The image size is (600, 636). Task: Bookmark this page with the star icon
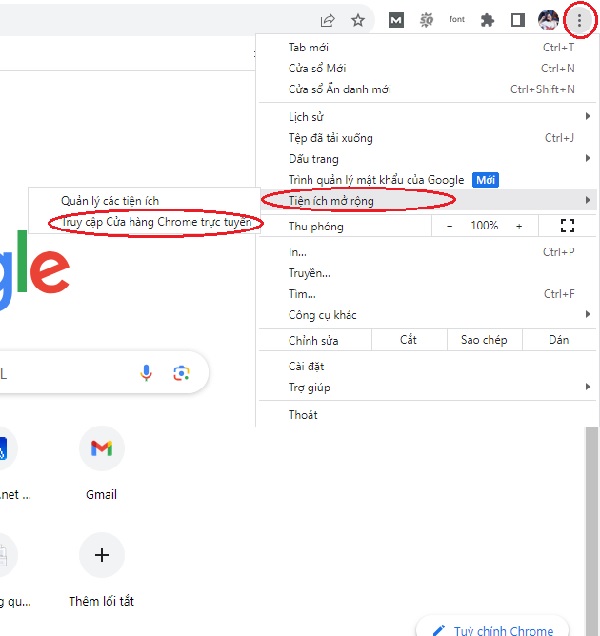pyautogui.click(x=357, y=20)
